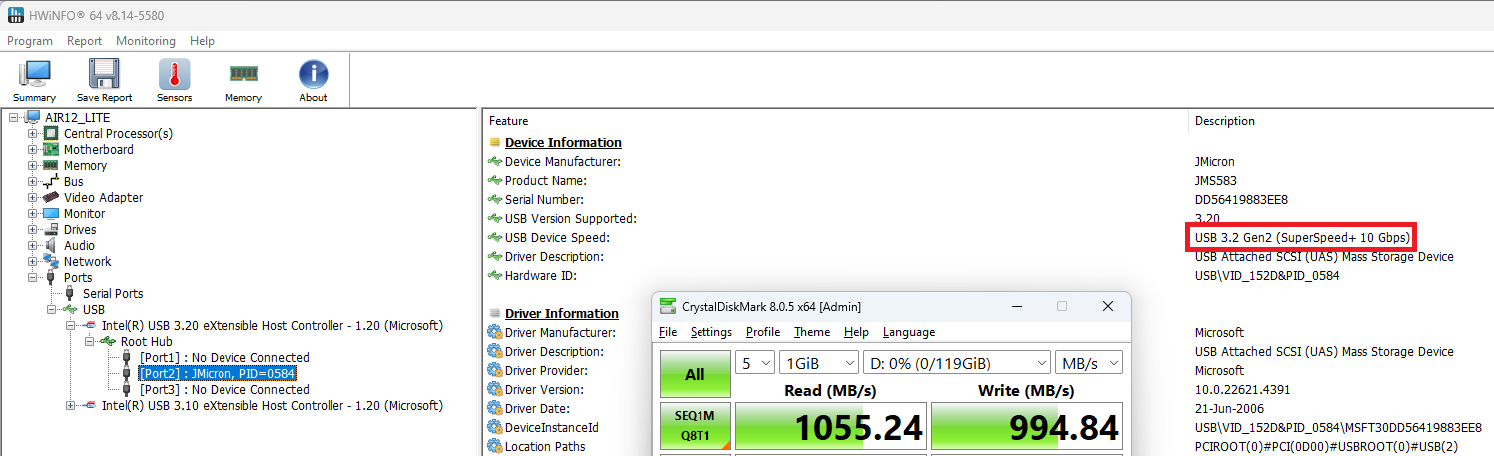Click the Driver Information section icon
This screenshot has width=1494, height=456.
click(494, 313)
